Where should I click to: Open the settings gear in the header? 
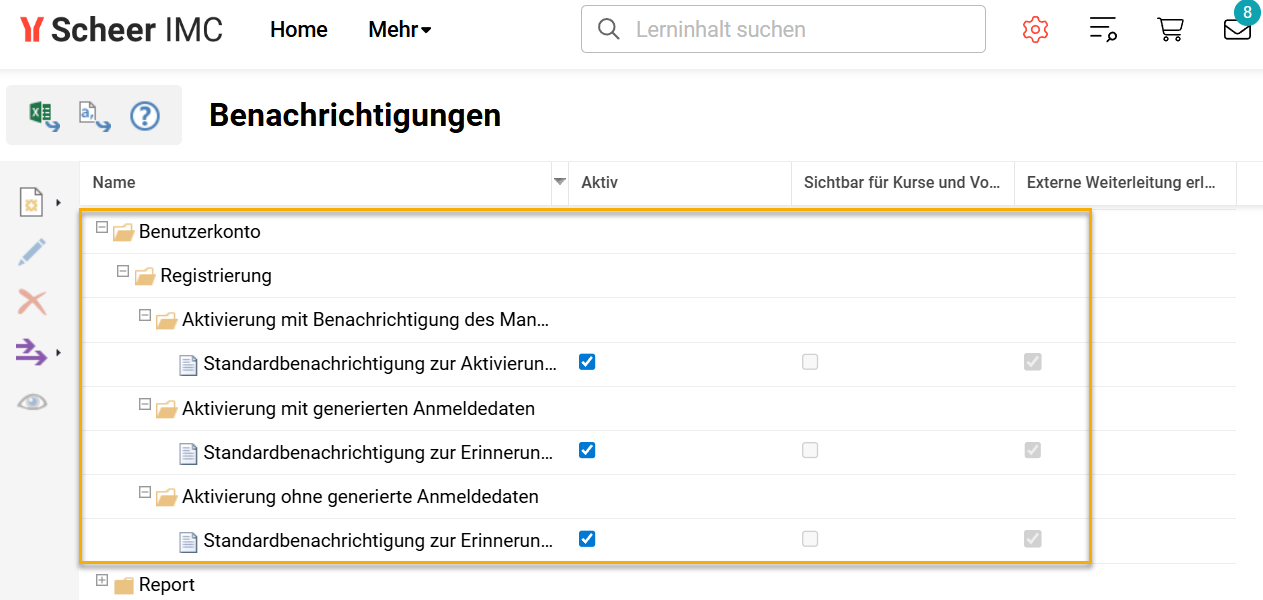[1035, 29]
